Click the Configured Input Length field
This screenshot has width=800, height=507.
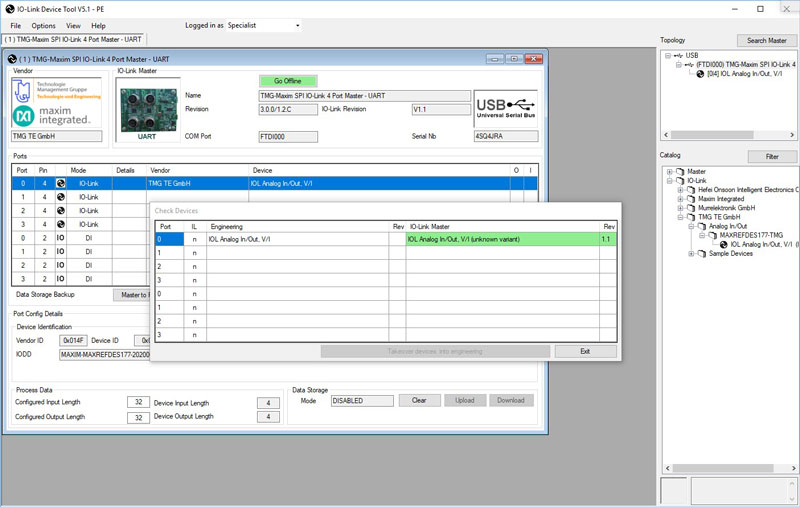[x=138, y=402]
